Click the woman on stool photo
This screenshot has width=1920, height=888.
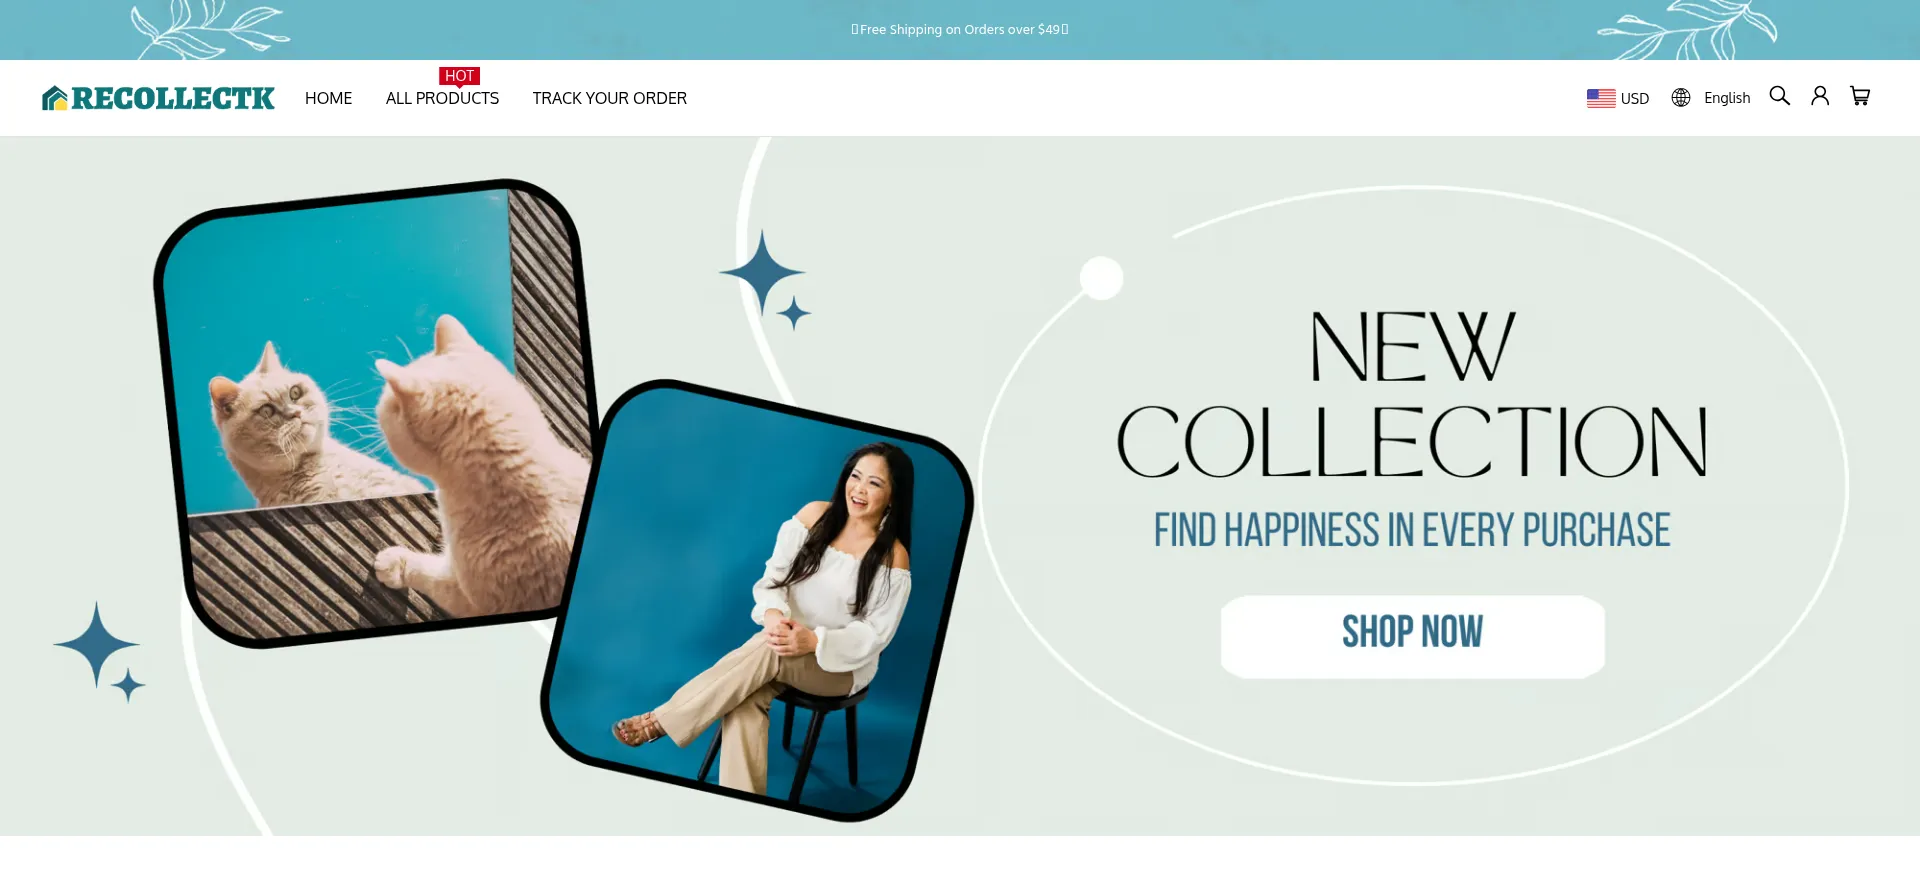pyautogui.click(x=757, y=600)
